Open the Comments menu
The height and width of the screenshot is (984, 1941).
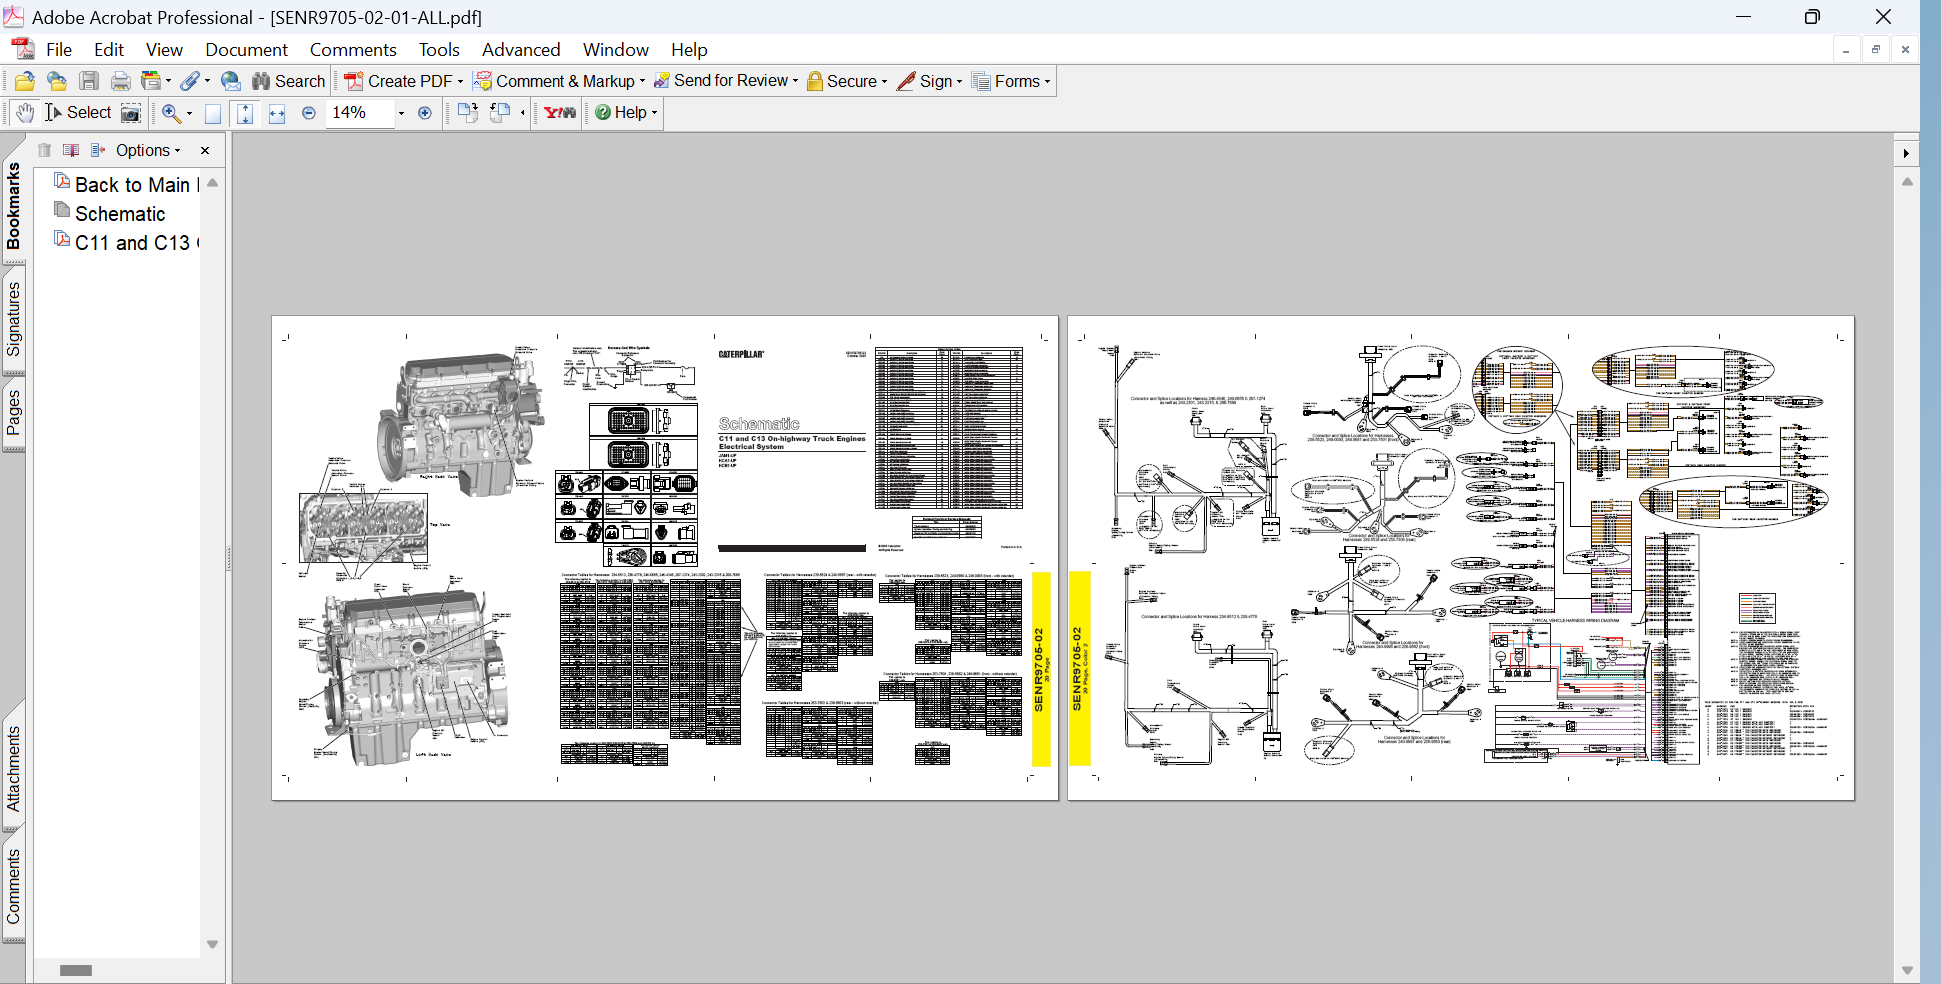[x=353, y=49]
